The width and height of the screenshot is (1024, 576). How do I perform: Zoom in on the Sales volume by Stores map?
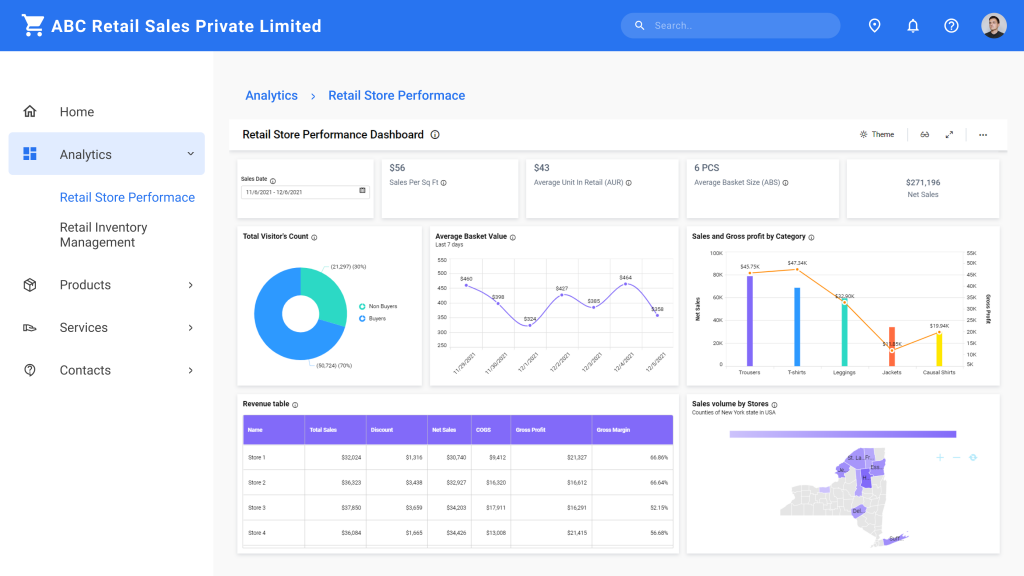tap(940, 458)
